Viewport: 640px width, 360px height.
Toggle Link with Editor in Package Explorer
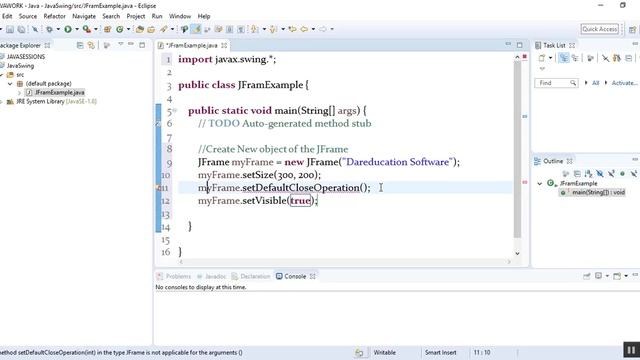91,45
